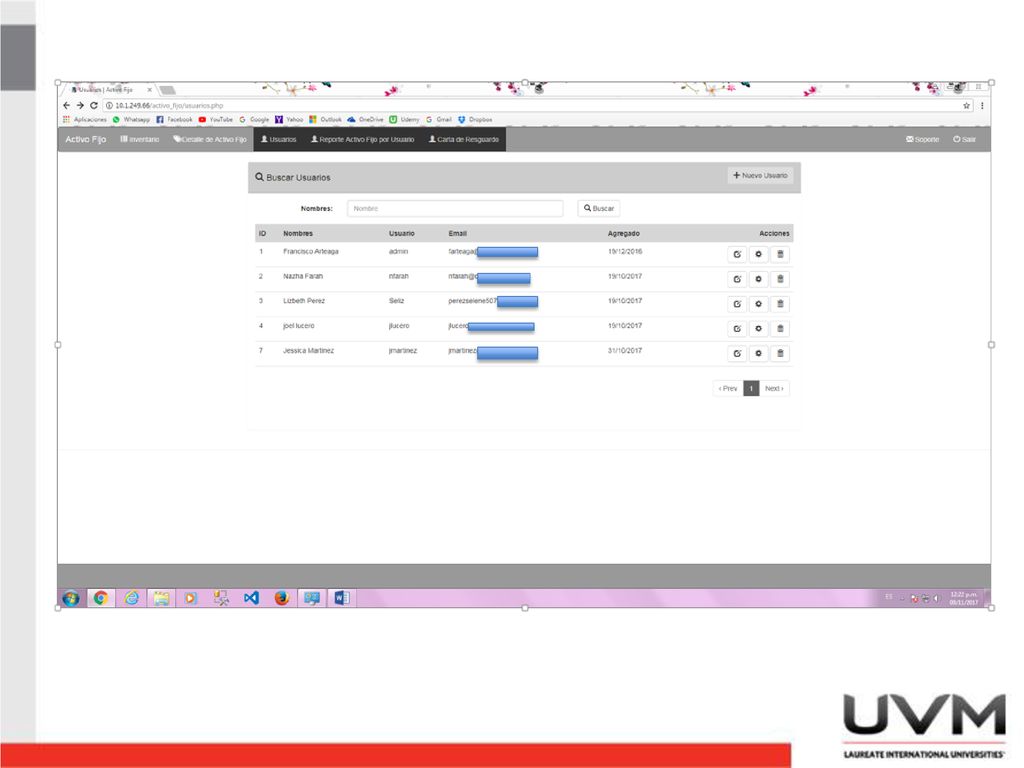Click the Activo Fijo brand link

(86, 139)
